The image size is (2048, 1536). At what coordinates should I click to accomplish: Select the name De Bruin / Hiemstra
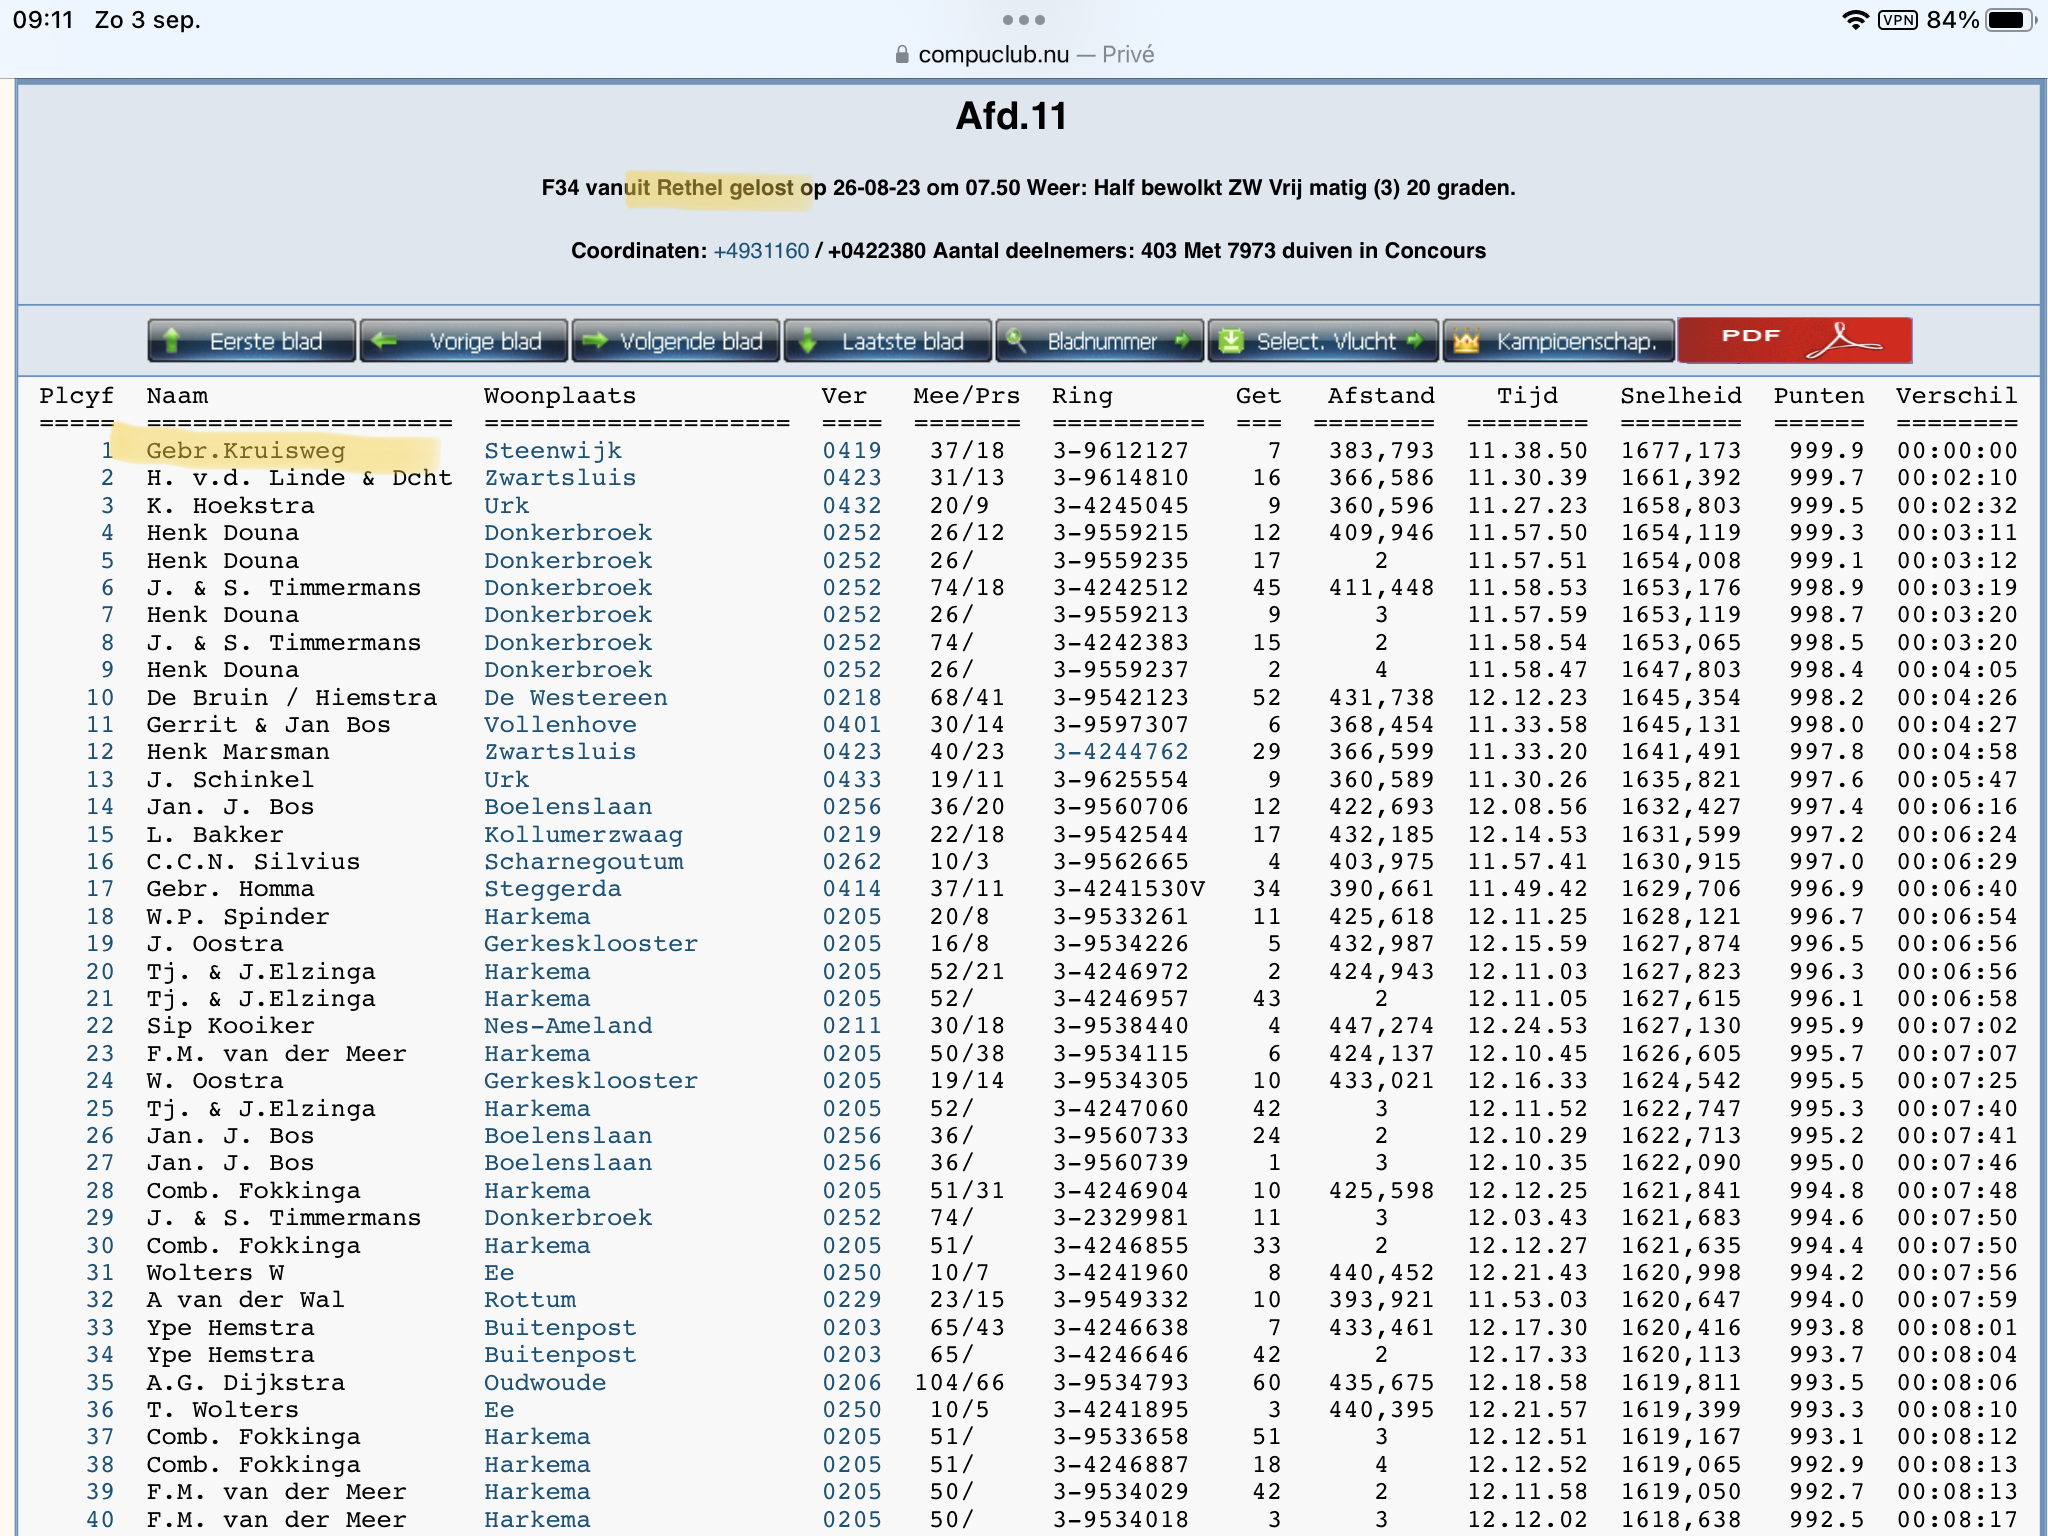click(292, 698)
